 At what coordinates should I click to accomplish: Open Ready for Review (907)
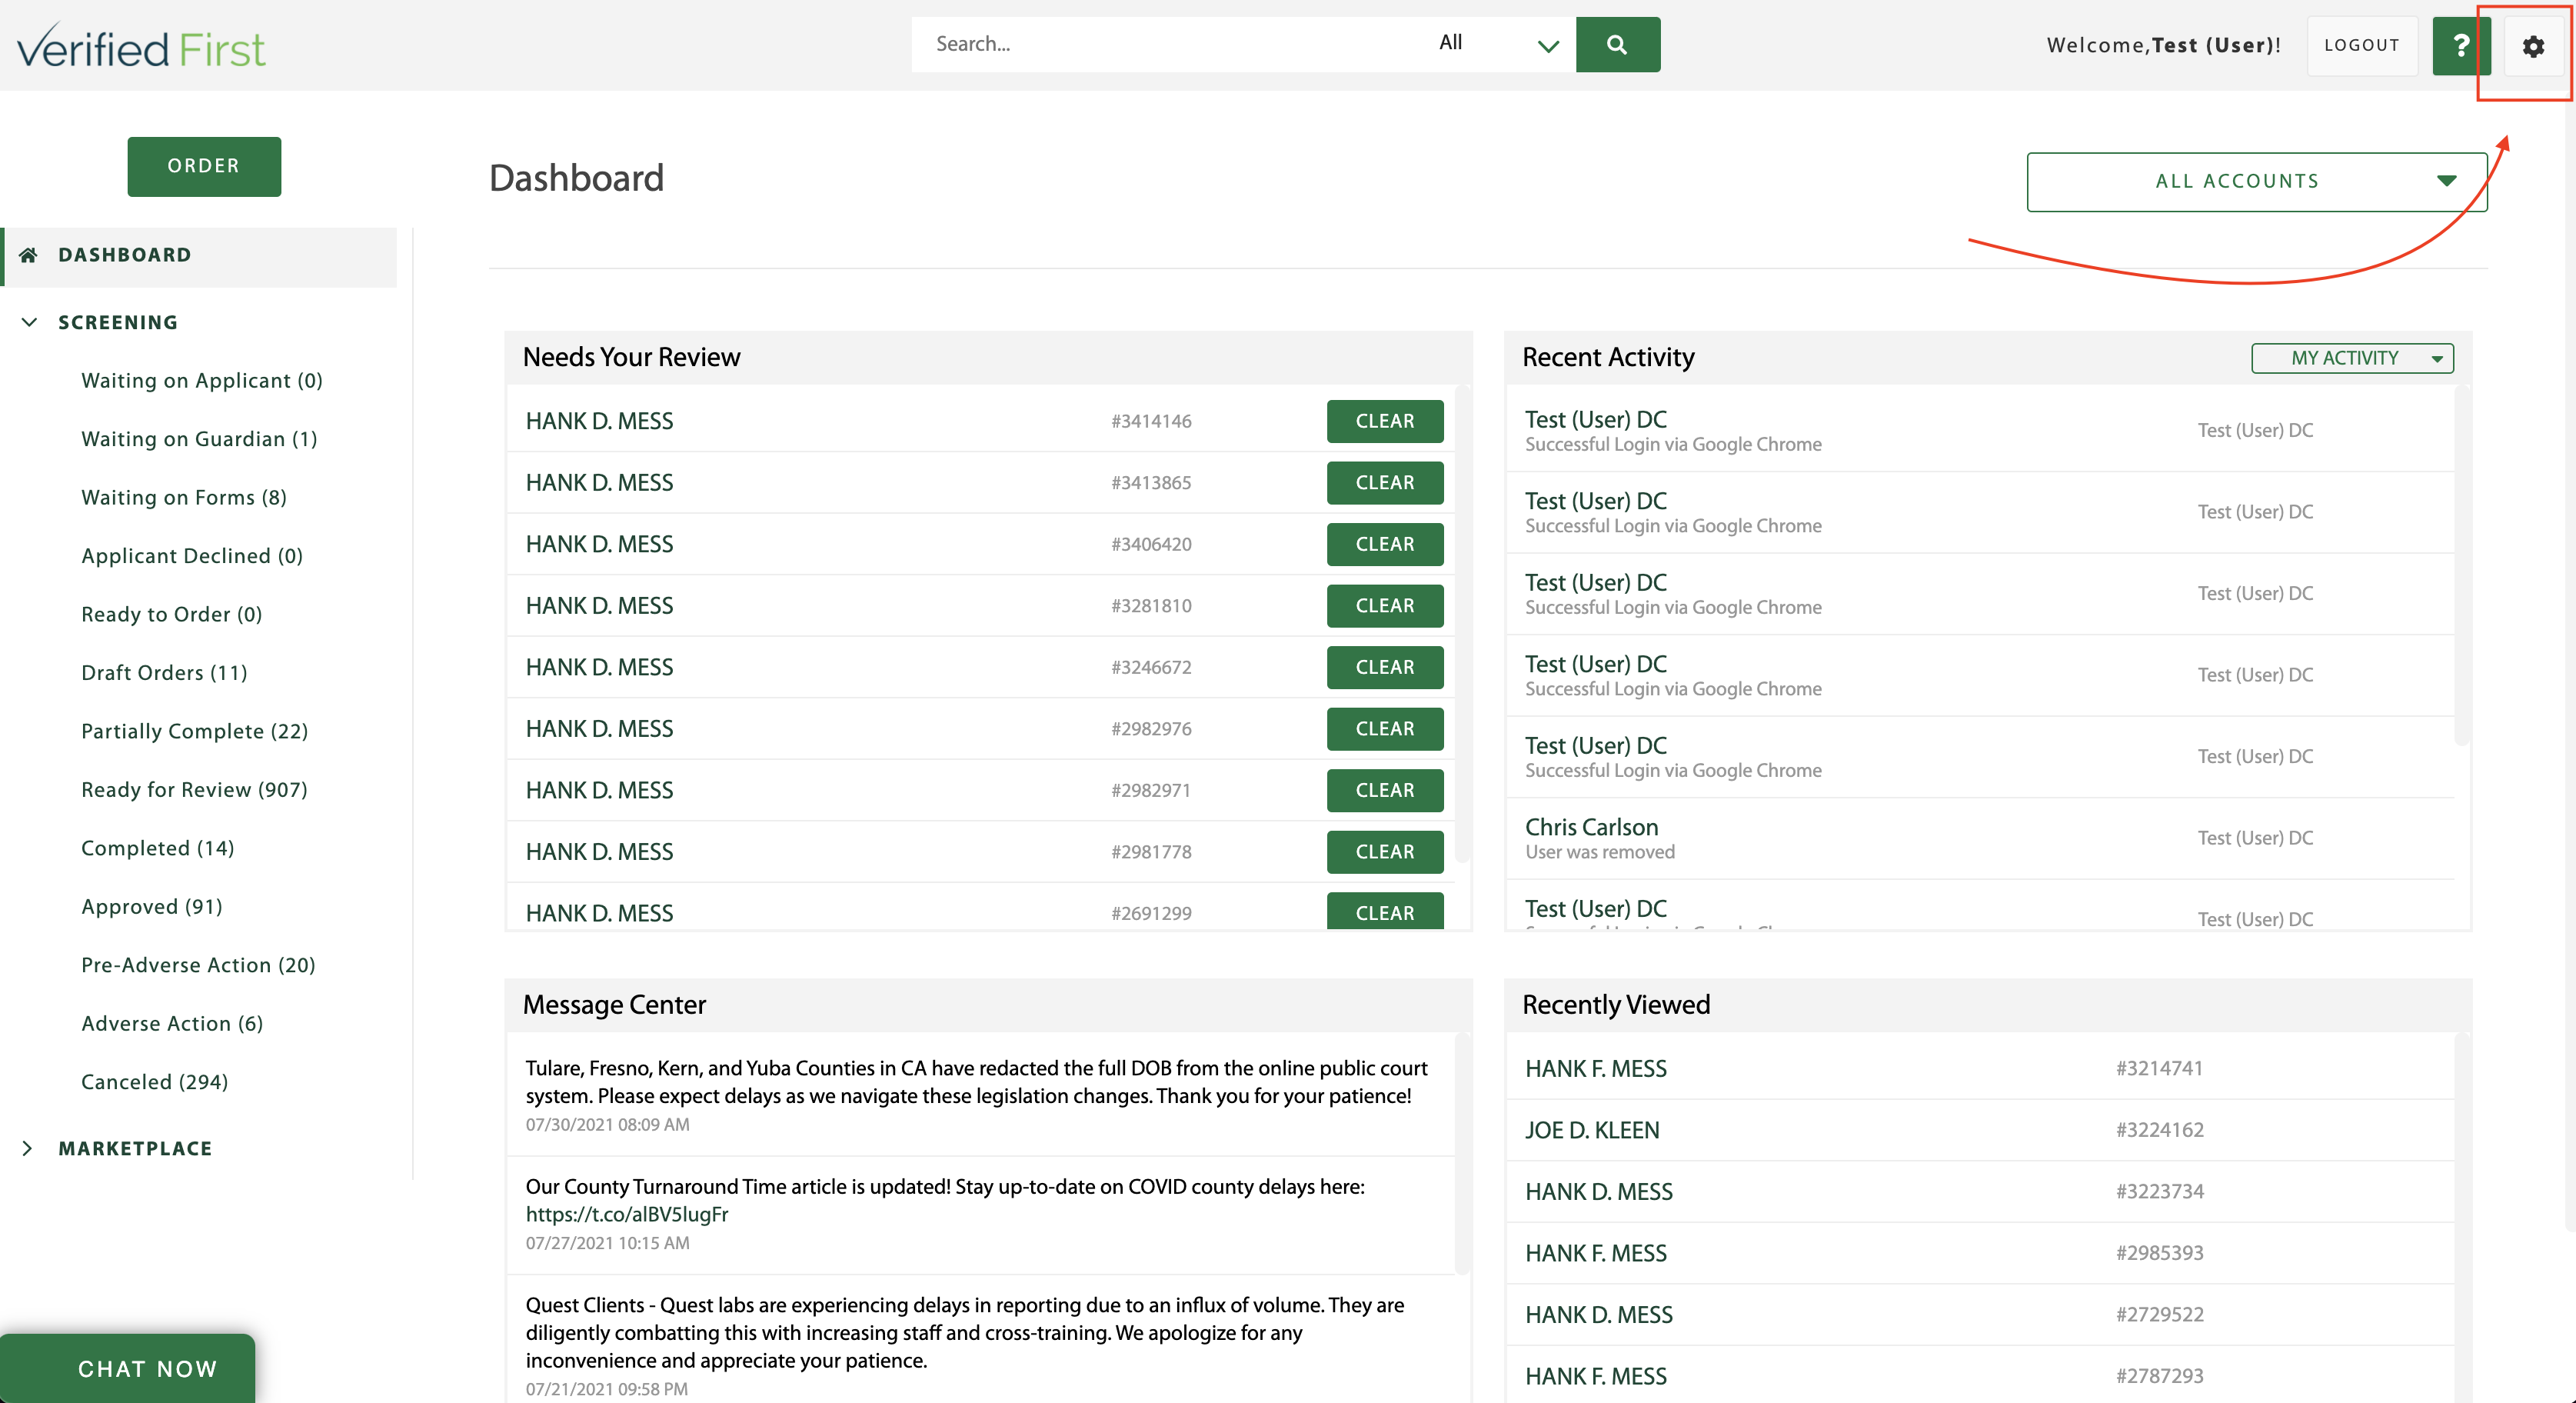pos(194,790)
